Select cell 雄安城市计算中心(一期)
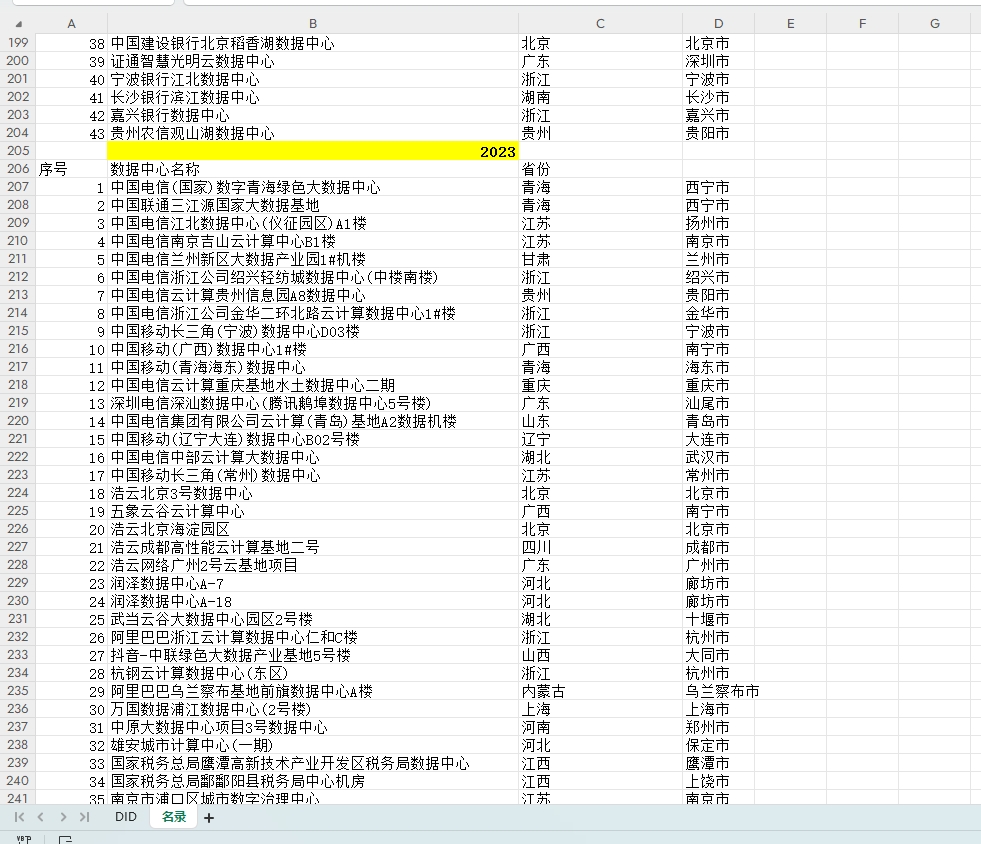The height and width of the screenshot is (844, 981). coord(313,746)
